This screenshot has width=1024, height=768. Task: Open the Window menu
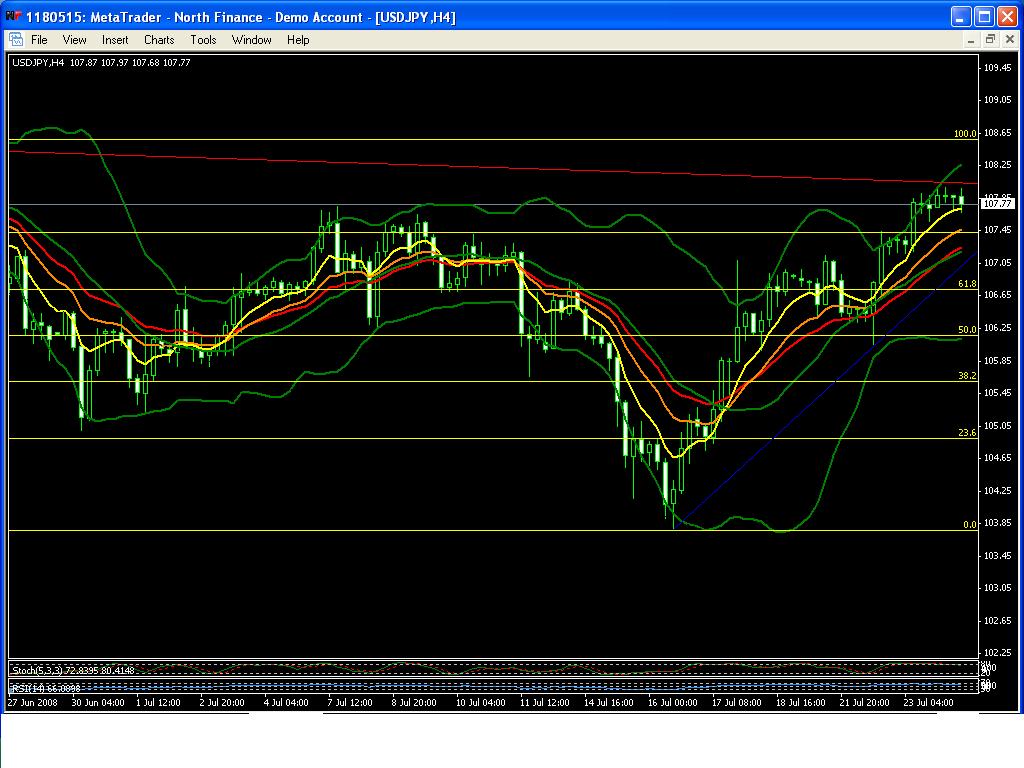(x=252, y=40)
